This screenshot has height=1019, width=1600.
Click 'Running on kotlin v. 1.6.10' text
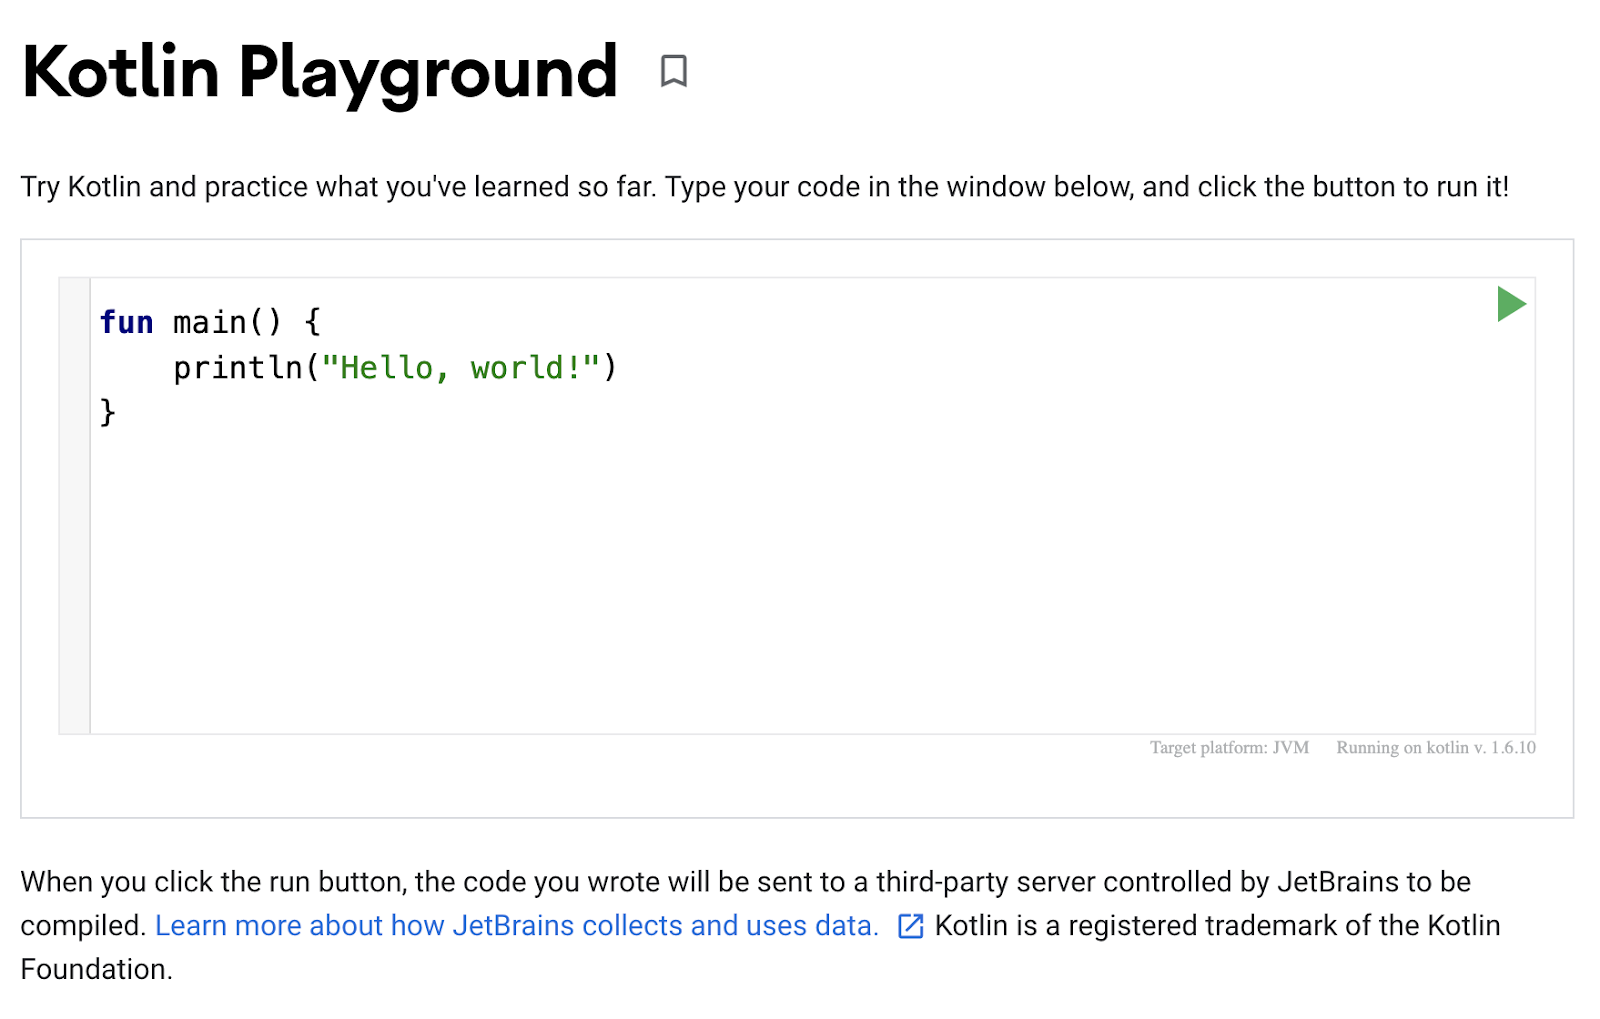click(1435, 748)
